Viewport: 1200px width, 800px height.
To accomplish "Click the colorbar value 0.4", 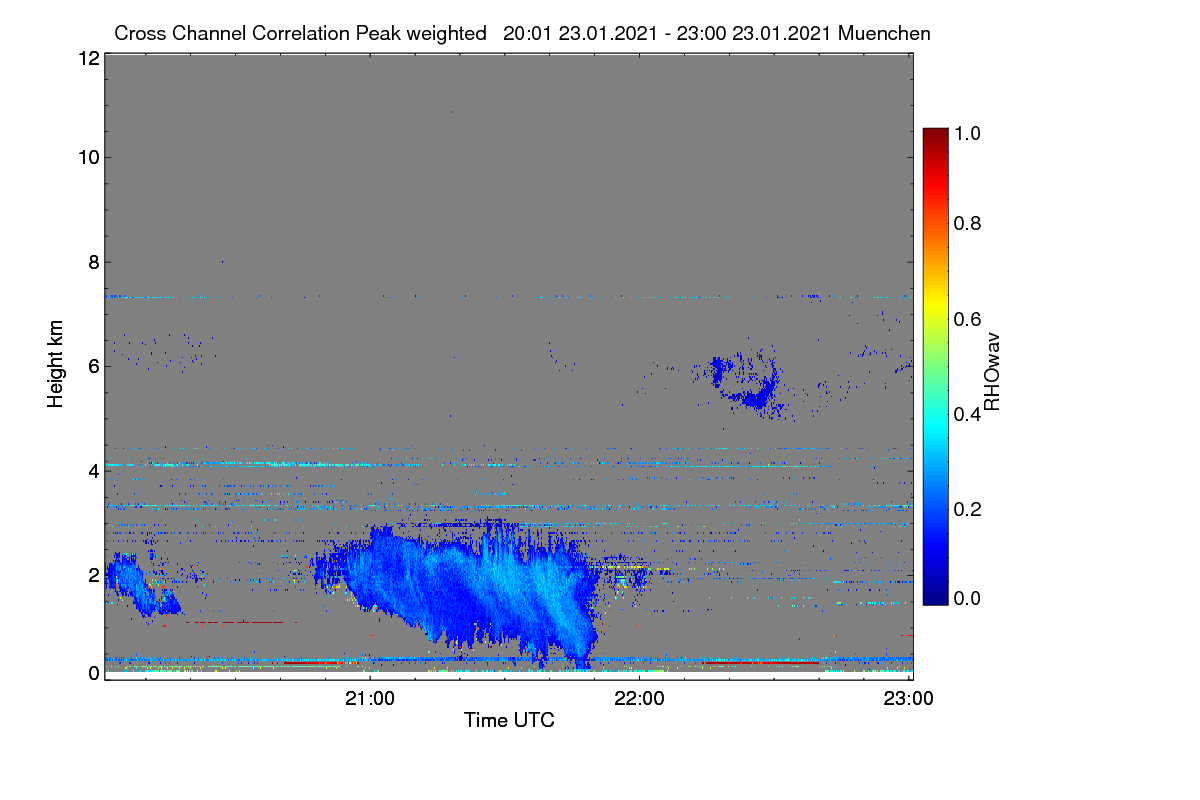I will tap(969, 413).
